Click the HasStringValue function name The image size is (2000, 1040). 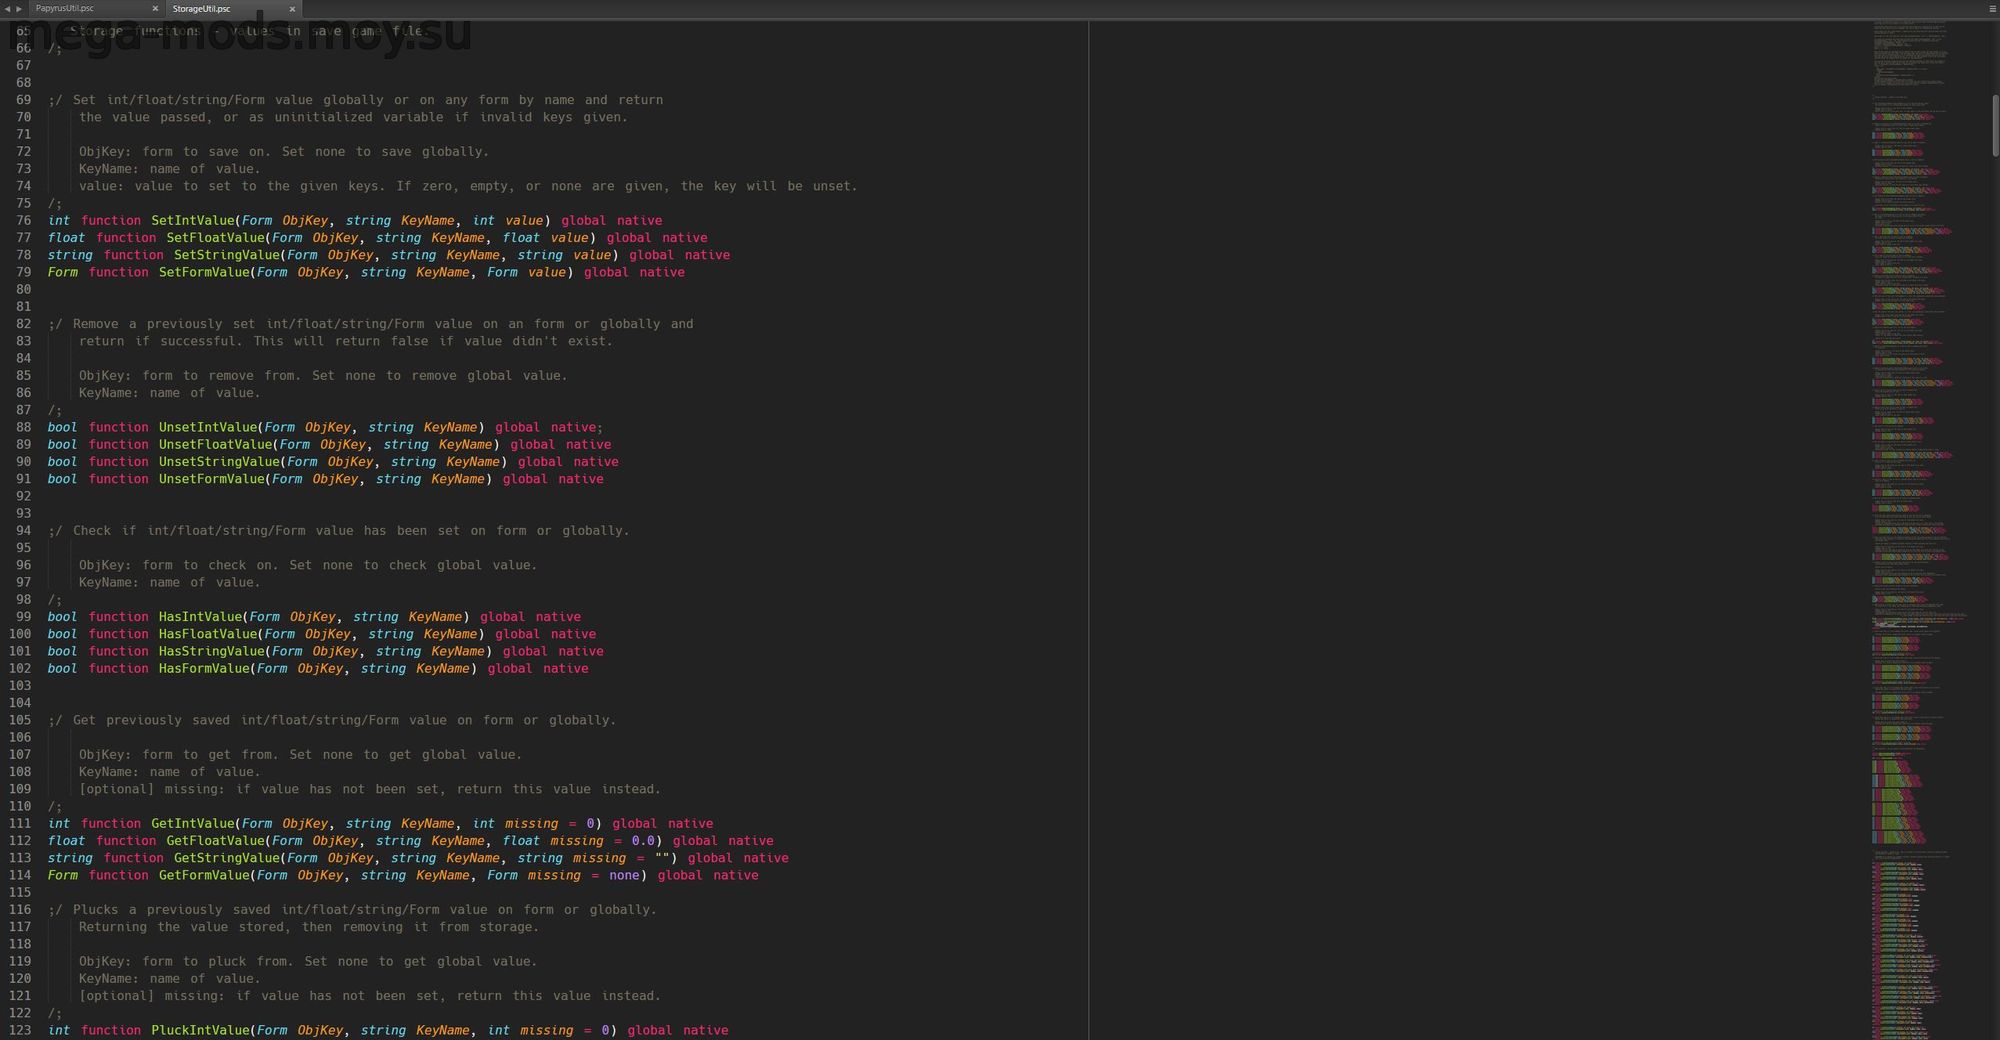(211, 651)
